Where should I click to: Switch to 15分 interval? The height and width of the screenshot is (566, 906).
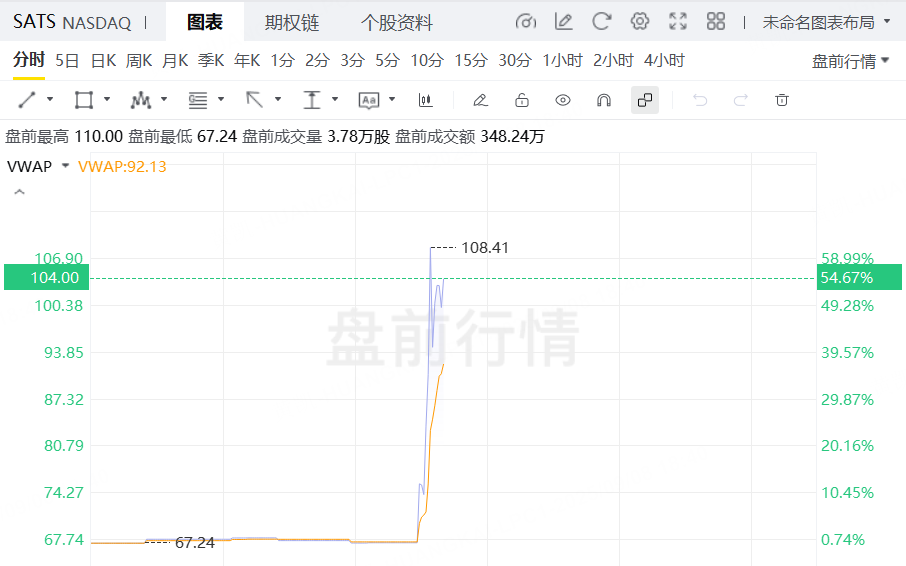click(471, 61)
